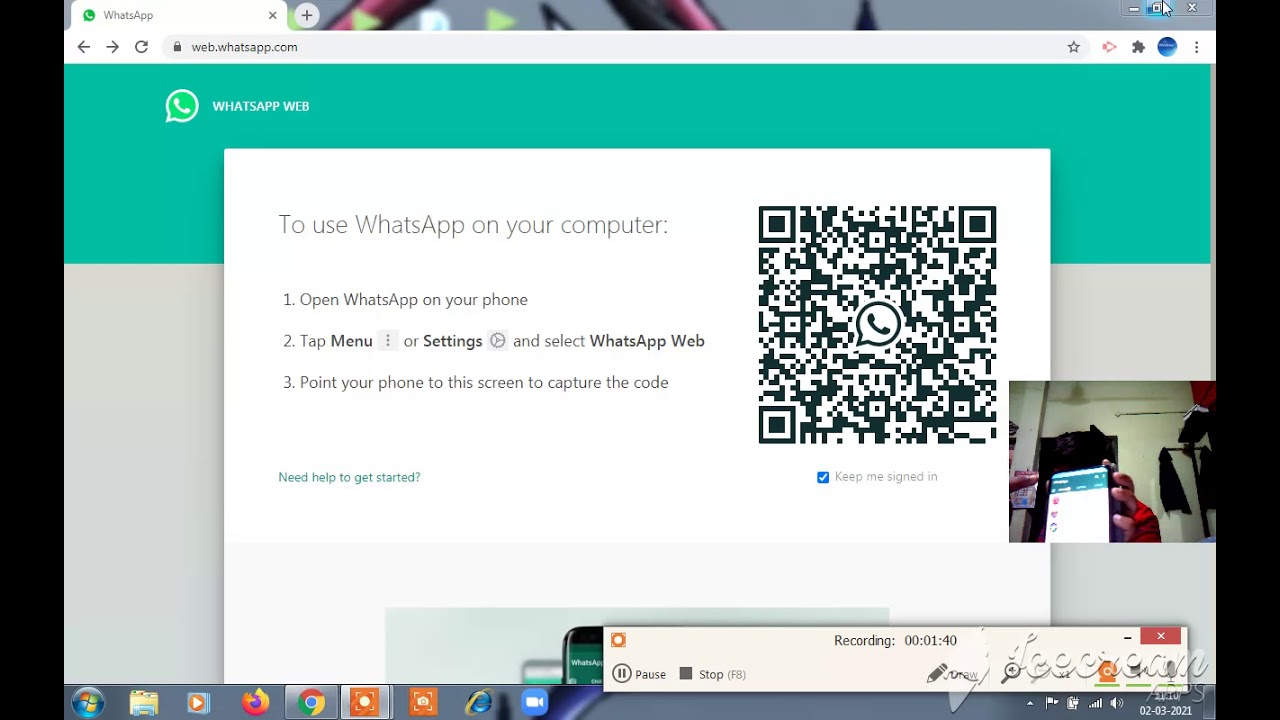Click the Settings gear icon in step 2
Image resolution: width=1280 pixels, height=720 pixels.
coord(497,341)
